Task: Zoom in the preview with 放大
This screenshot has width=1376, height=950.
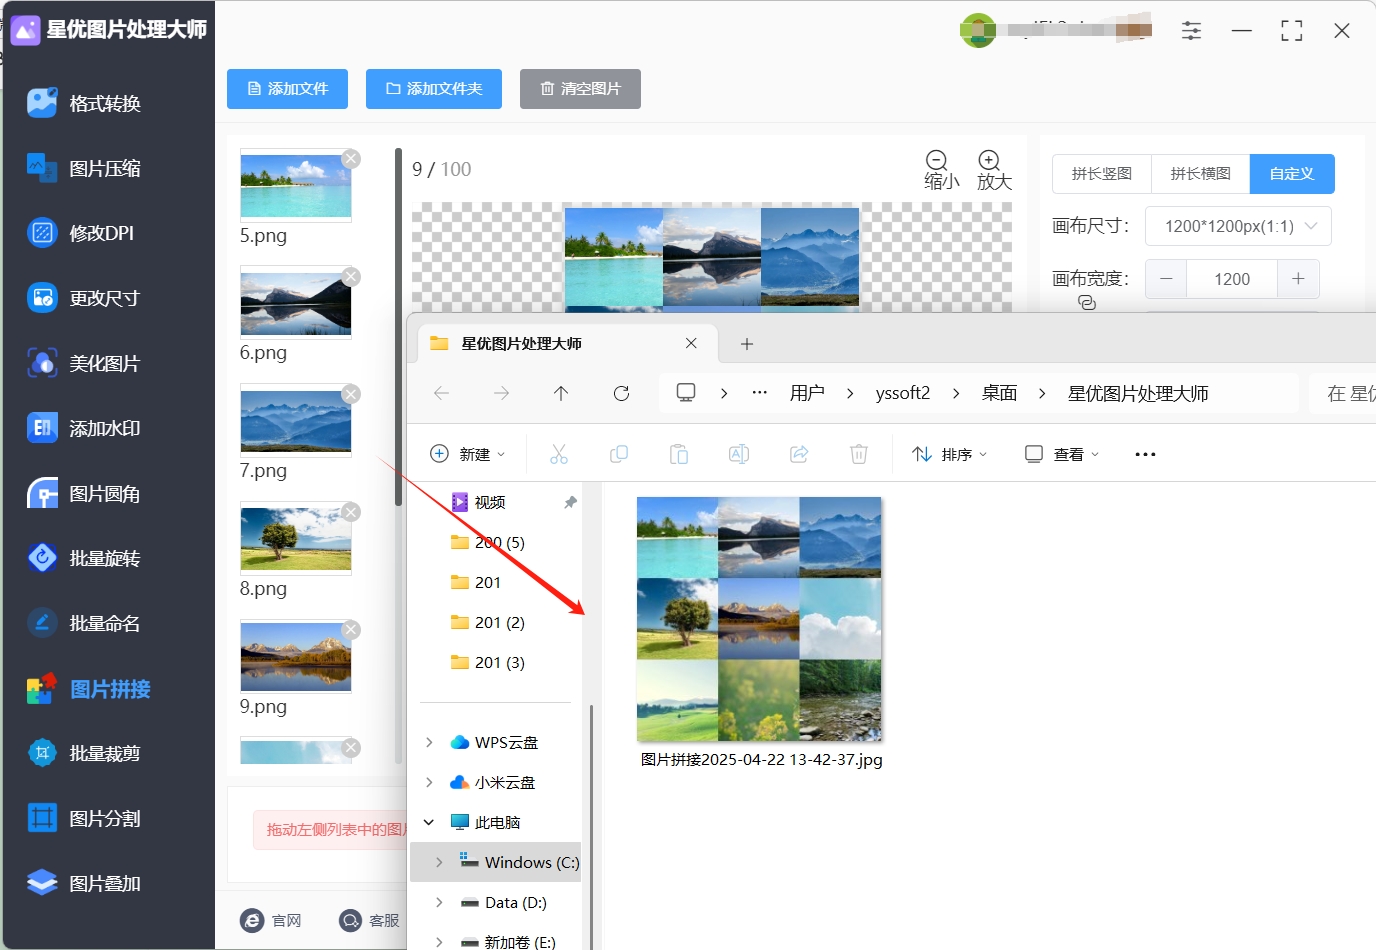Action: coord(993,170)
